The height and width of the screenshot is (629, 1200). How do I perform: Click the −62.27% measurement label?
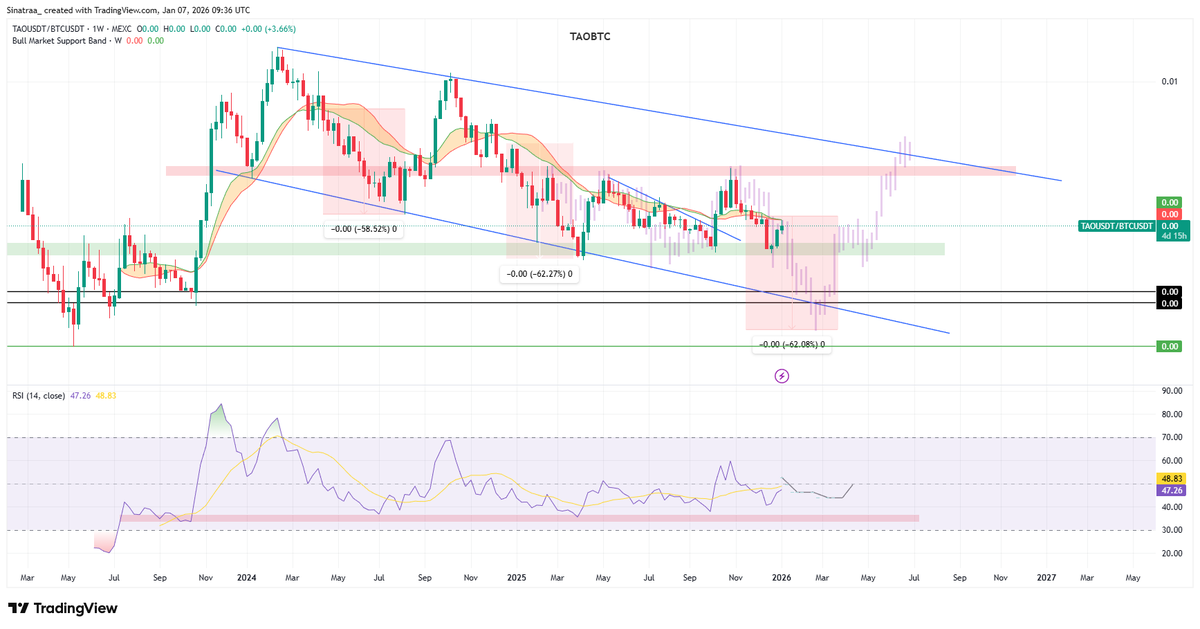[538, 273]
